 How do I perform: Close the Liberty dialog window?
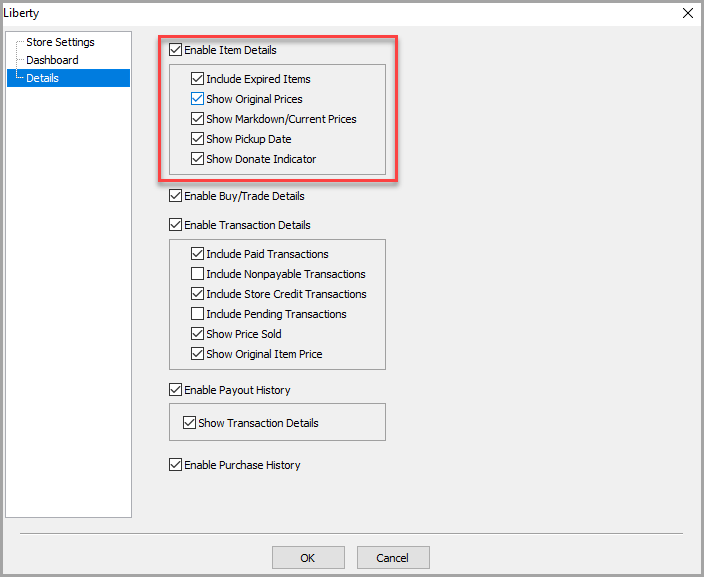pos(687,13)
